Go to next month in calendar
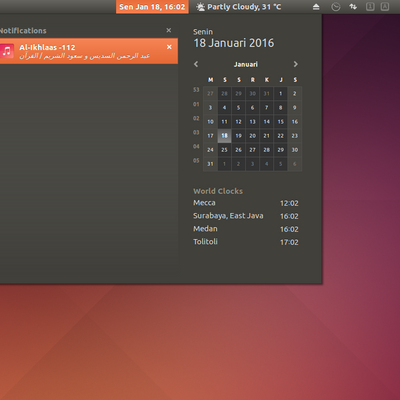400x400 pixels. 295,64
